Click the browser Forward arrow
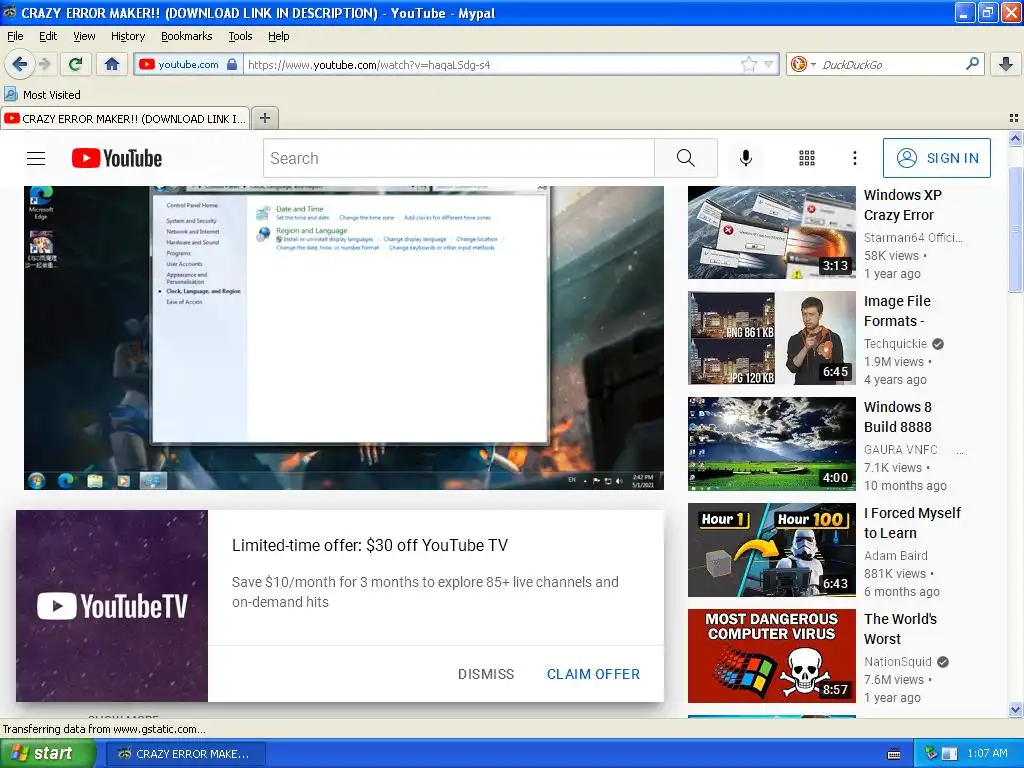 44,64
